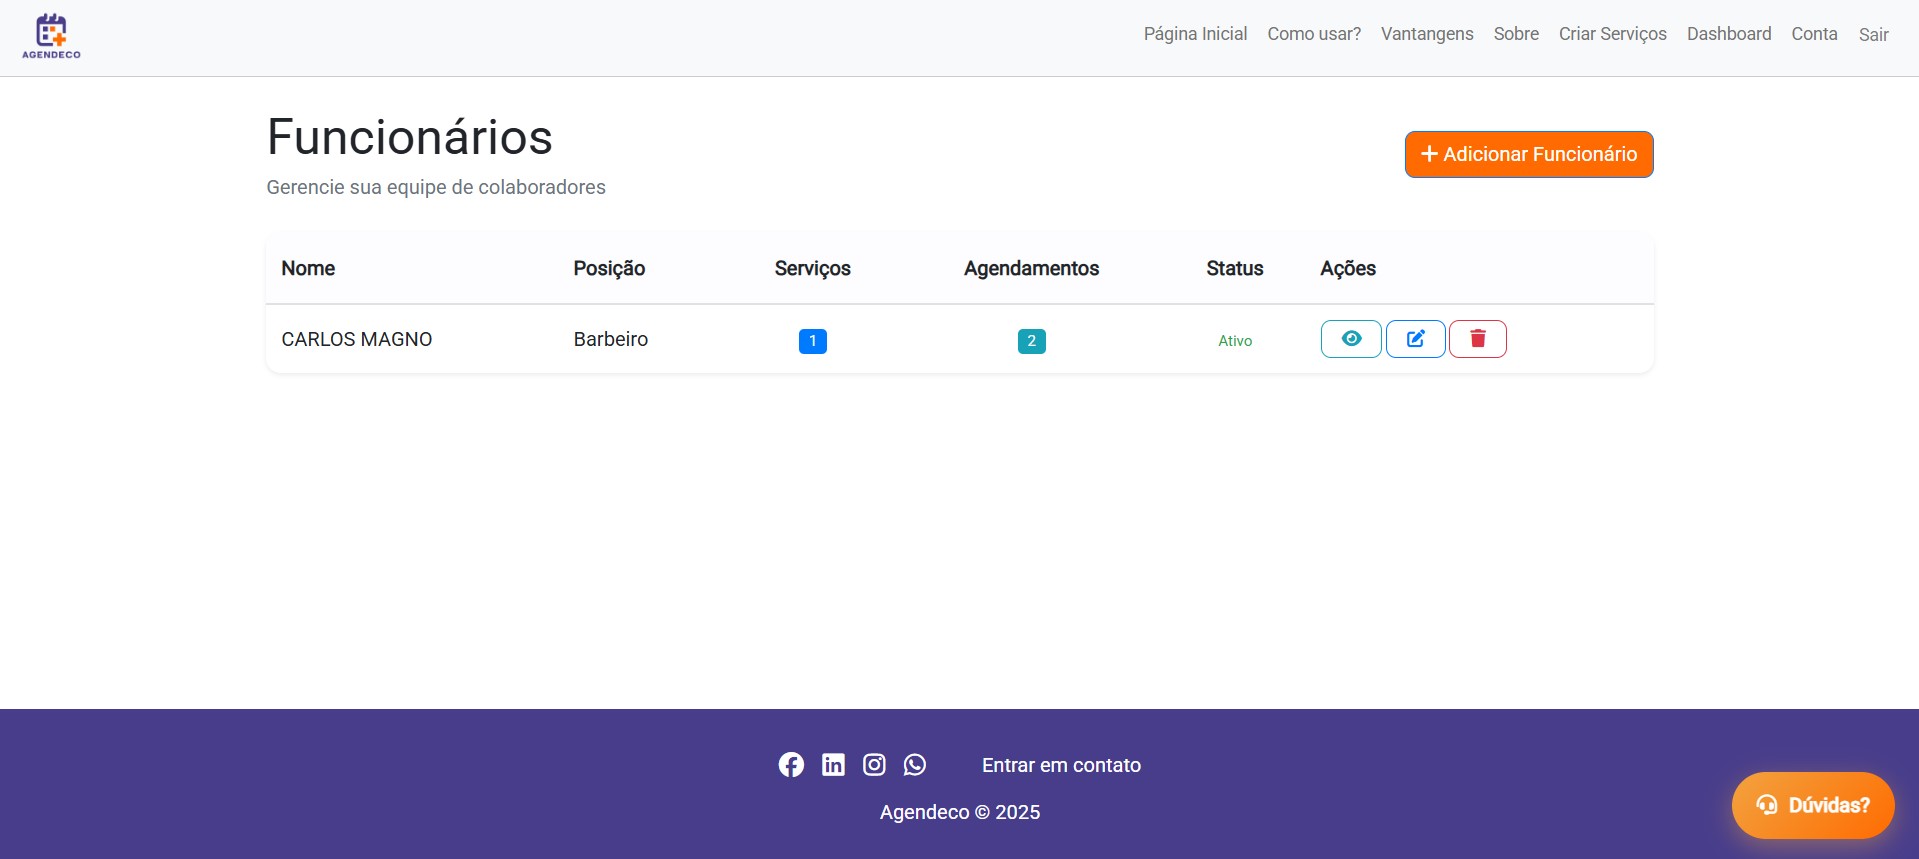View Carlos Magno details with eye icon
The image size is (1919, 859).
click(x=1351, y=339)
